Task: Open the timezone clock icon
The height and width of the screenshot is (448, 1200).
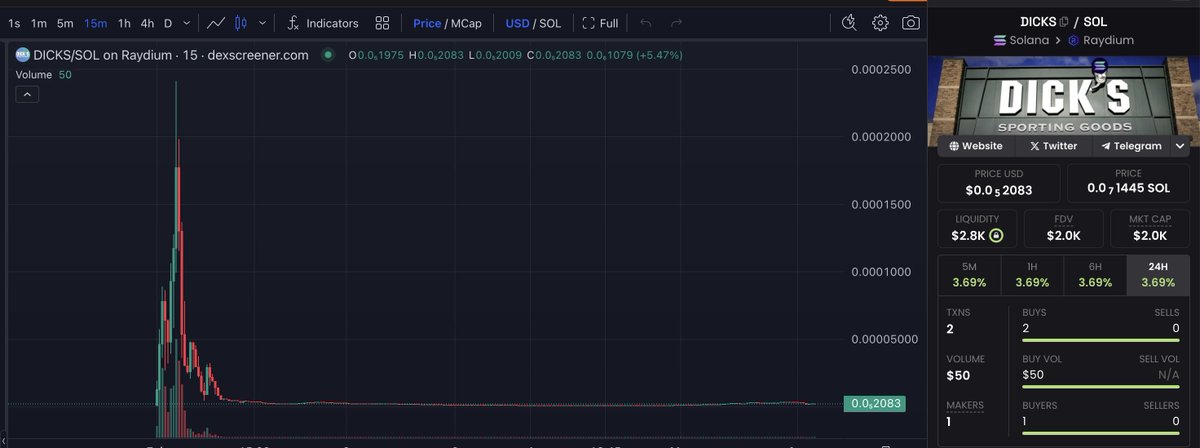Action: point(849,22)
